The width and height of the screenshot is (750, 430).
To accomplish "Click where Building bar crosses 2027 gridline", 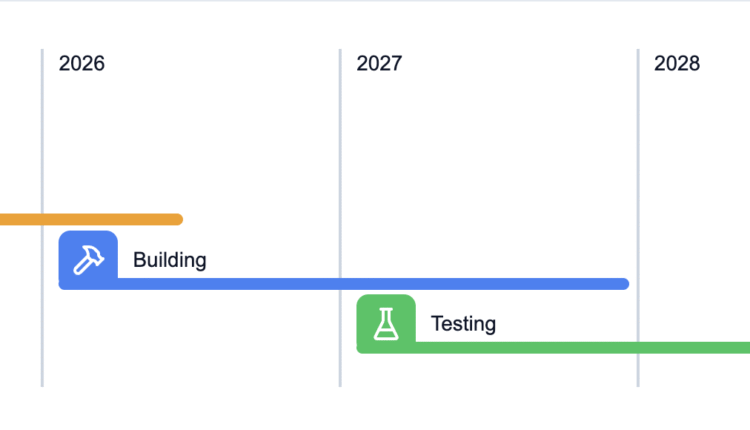I will [340, 284].
